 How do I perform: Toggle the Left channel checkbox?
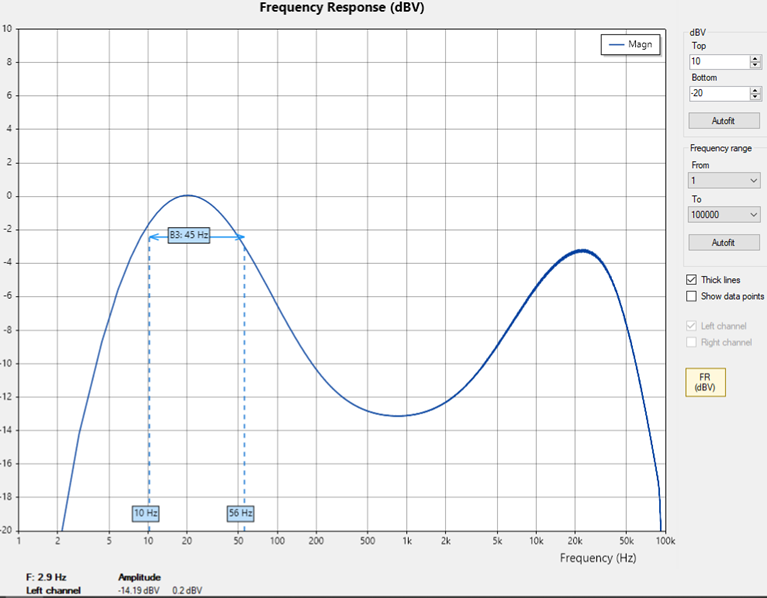pos(691,326)
